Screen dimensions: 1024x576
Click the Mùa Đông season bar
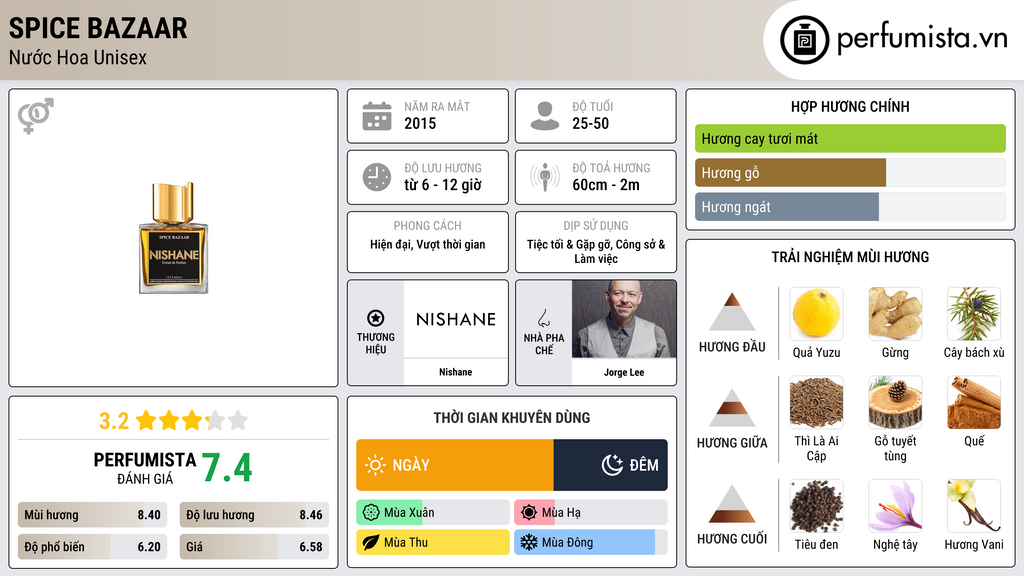[591, 542]
